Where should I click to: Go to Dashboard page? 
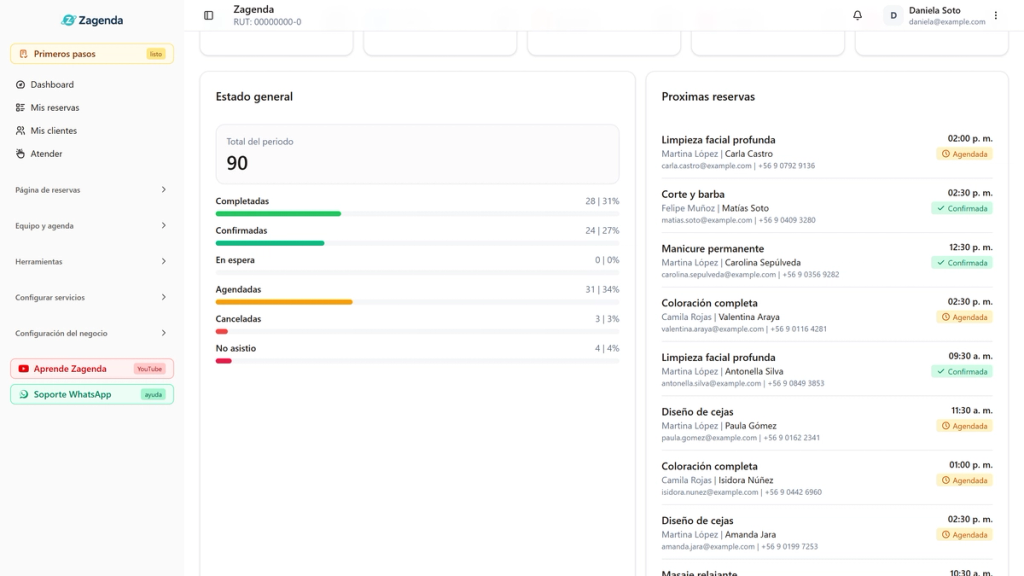(91, 84)
